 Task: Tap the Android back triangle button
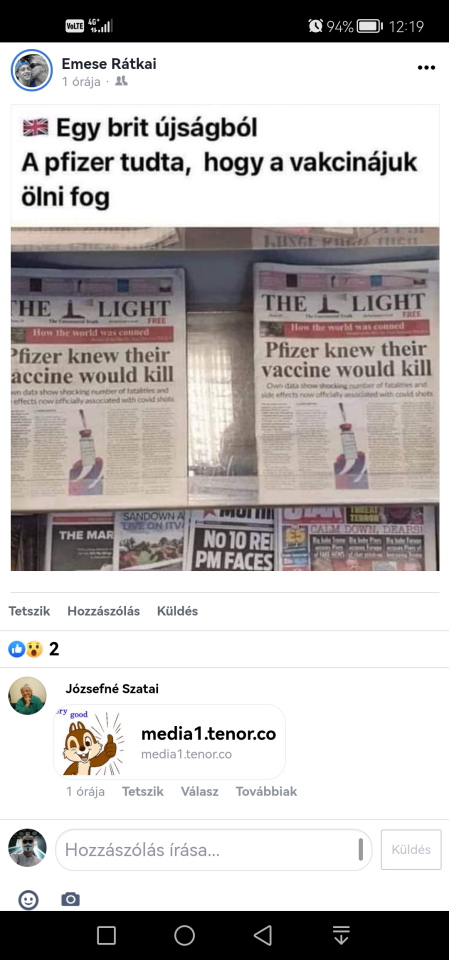pos(263,935)
